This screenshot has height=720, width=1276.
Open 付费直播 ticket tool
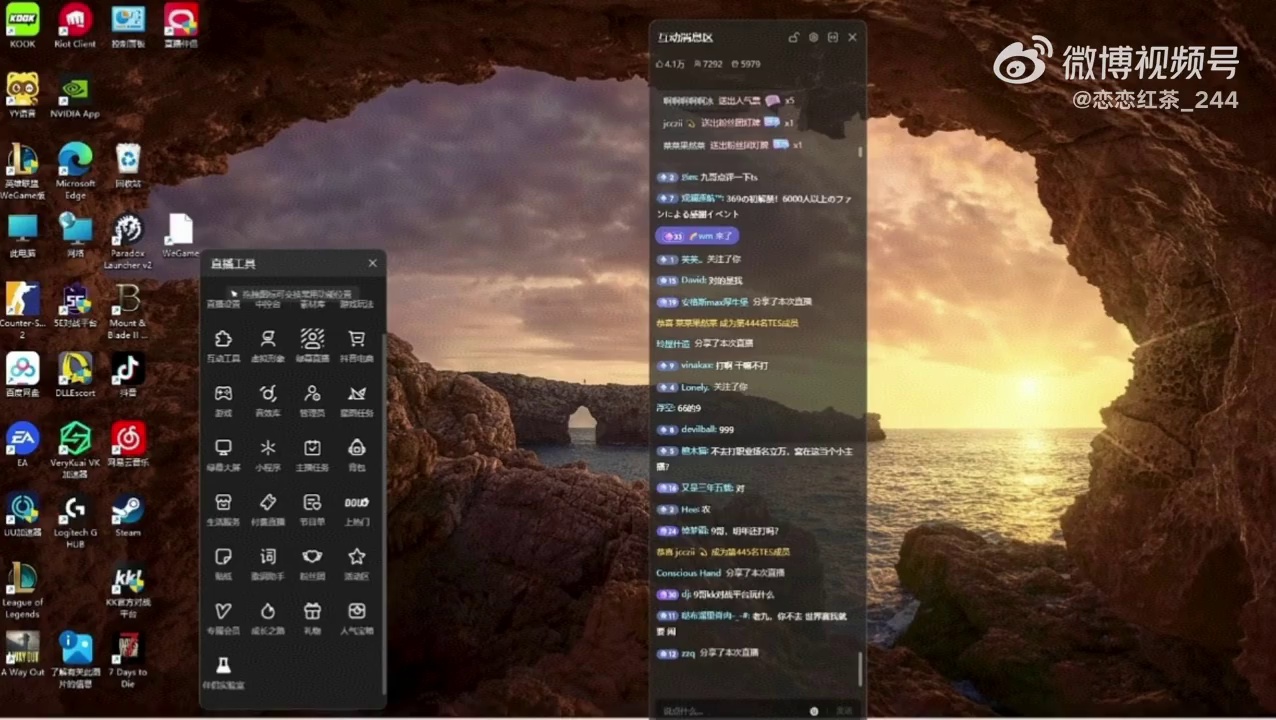click(x=268, y=508)
